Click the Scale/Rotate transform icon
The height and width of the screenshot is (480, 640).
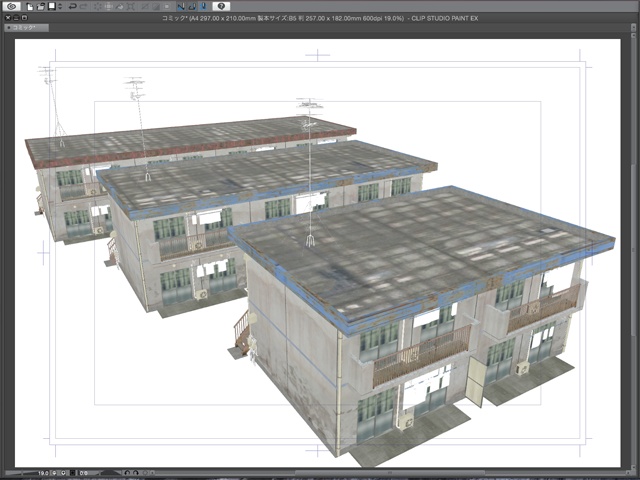[x=130, y=6]
